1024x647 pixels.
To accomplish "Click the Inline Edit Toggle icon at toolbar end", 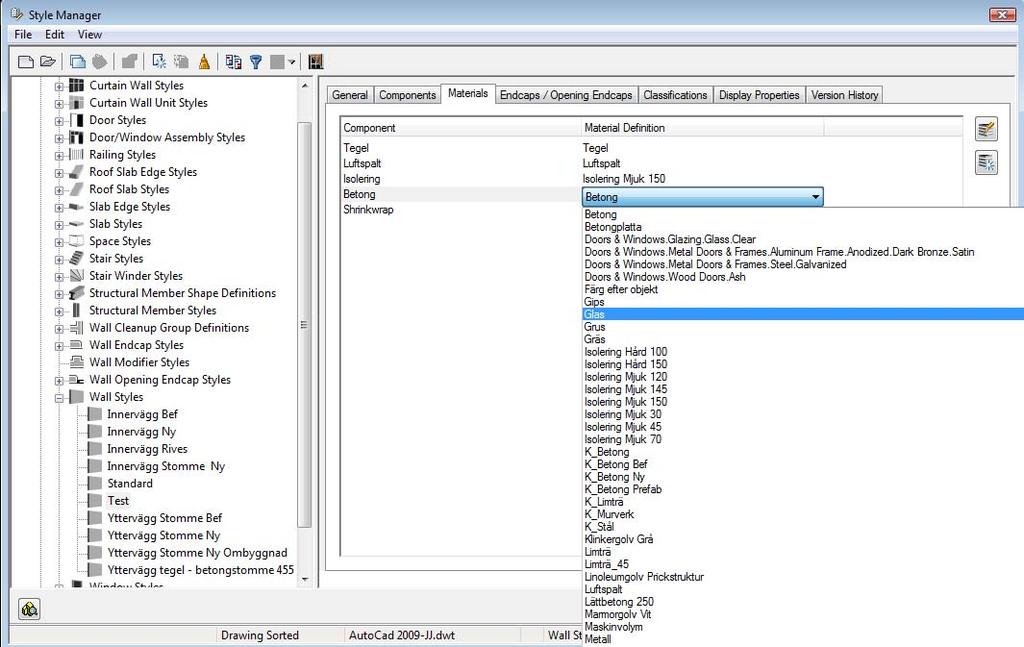I will (315, 62).
